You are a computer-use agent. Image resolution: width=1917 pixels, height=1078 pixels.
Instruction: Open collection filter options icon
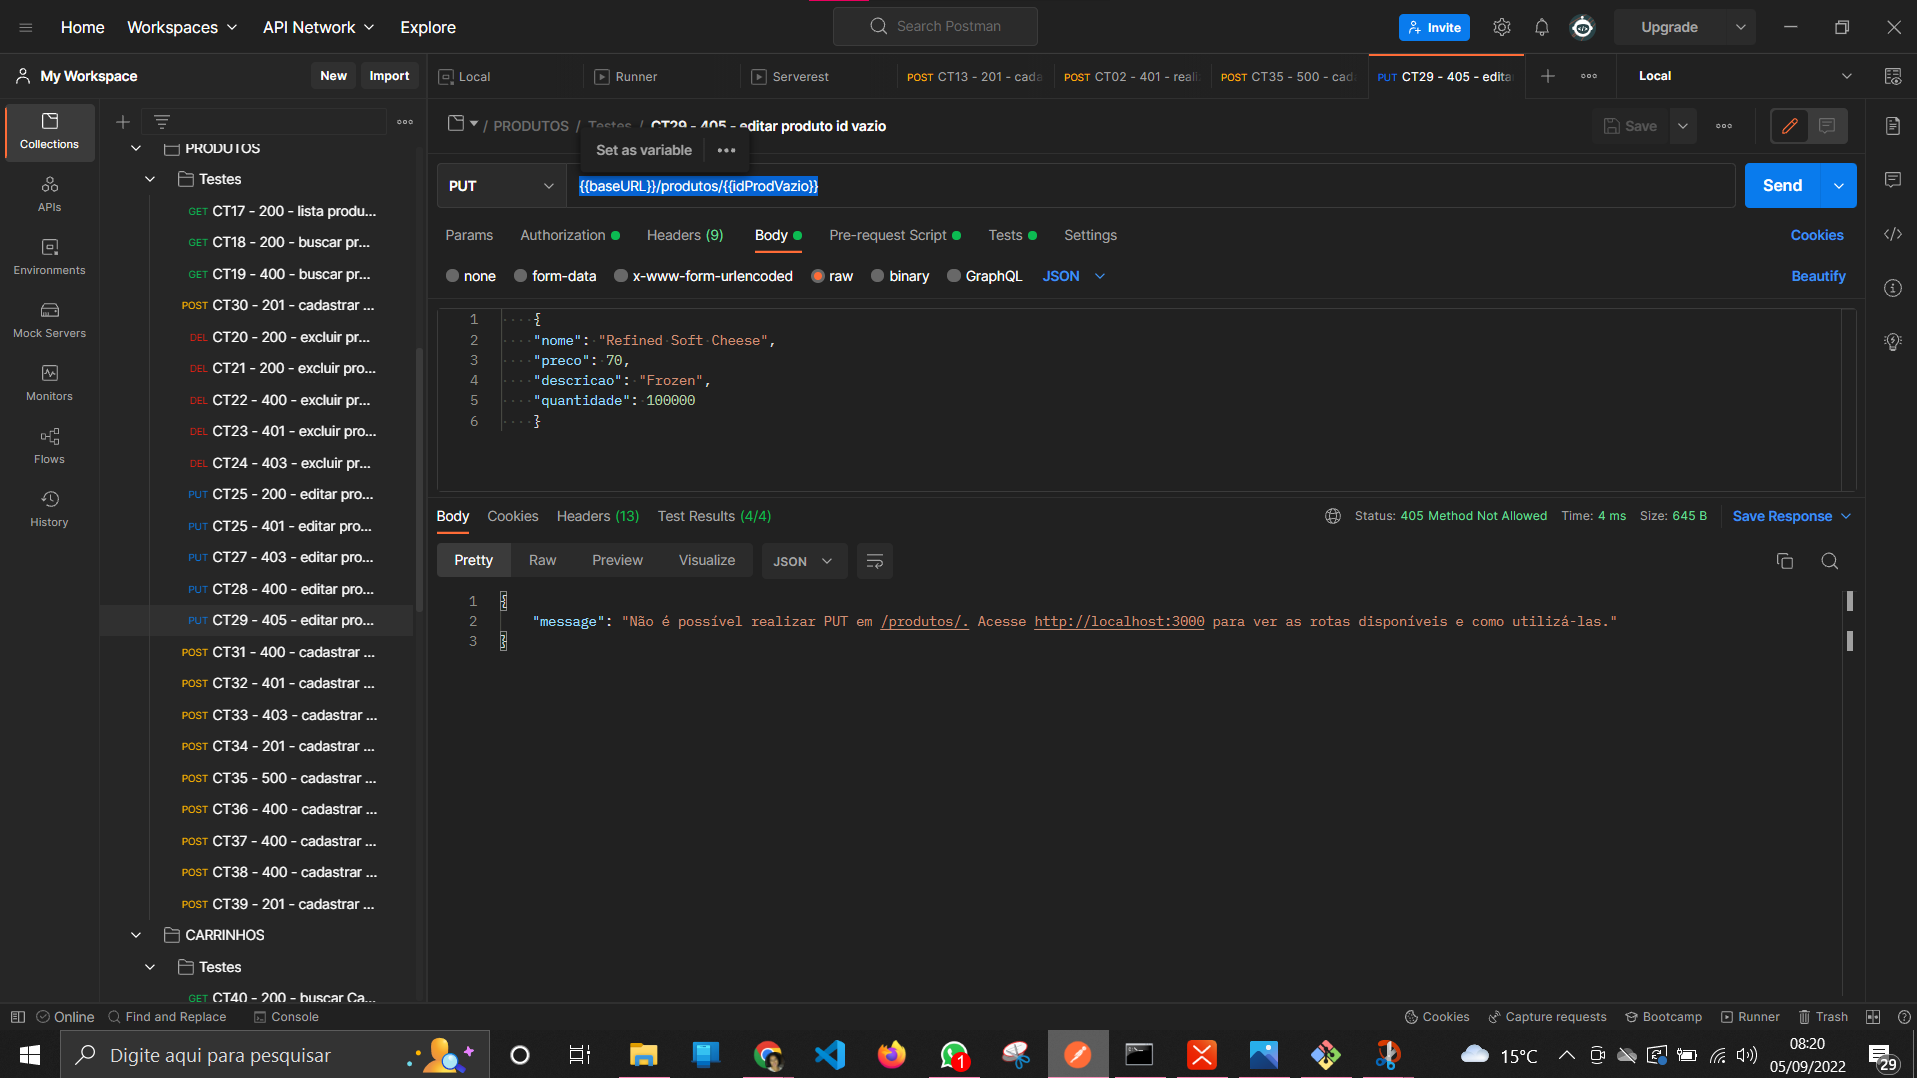(162, 122)
